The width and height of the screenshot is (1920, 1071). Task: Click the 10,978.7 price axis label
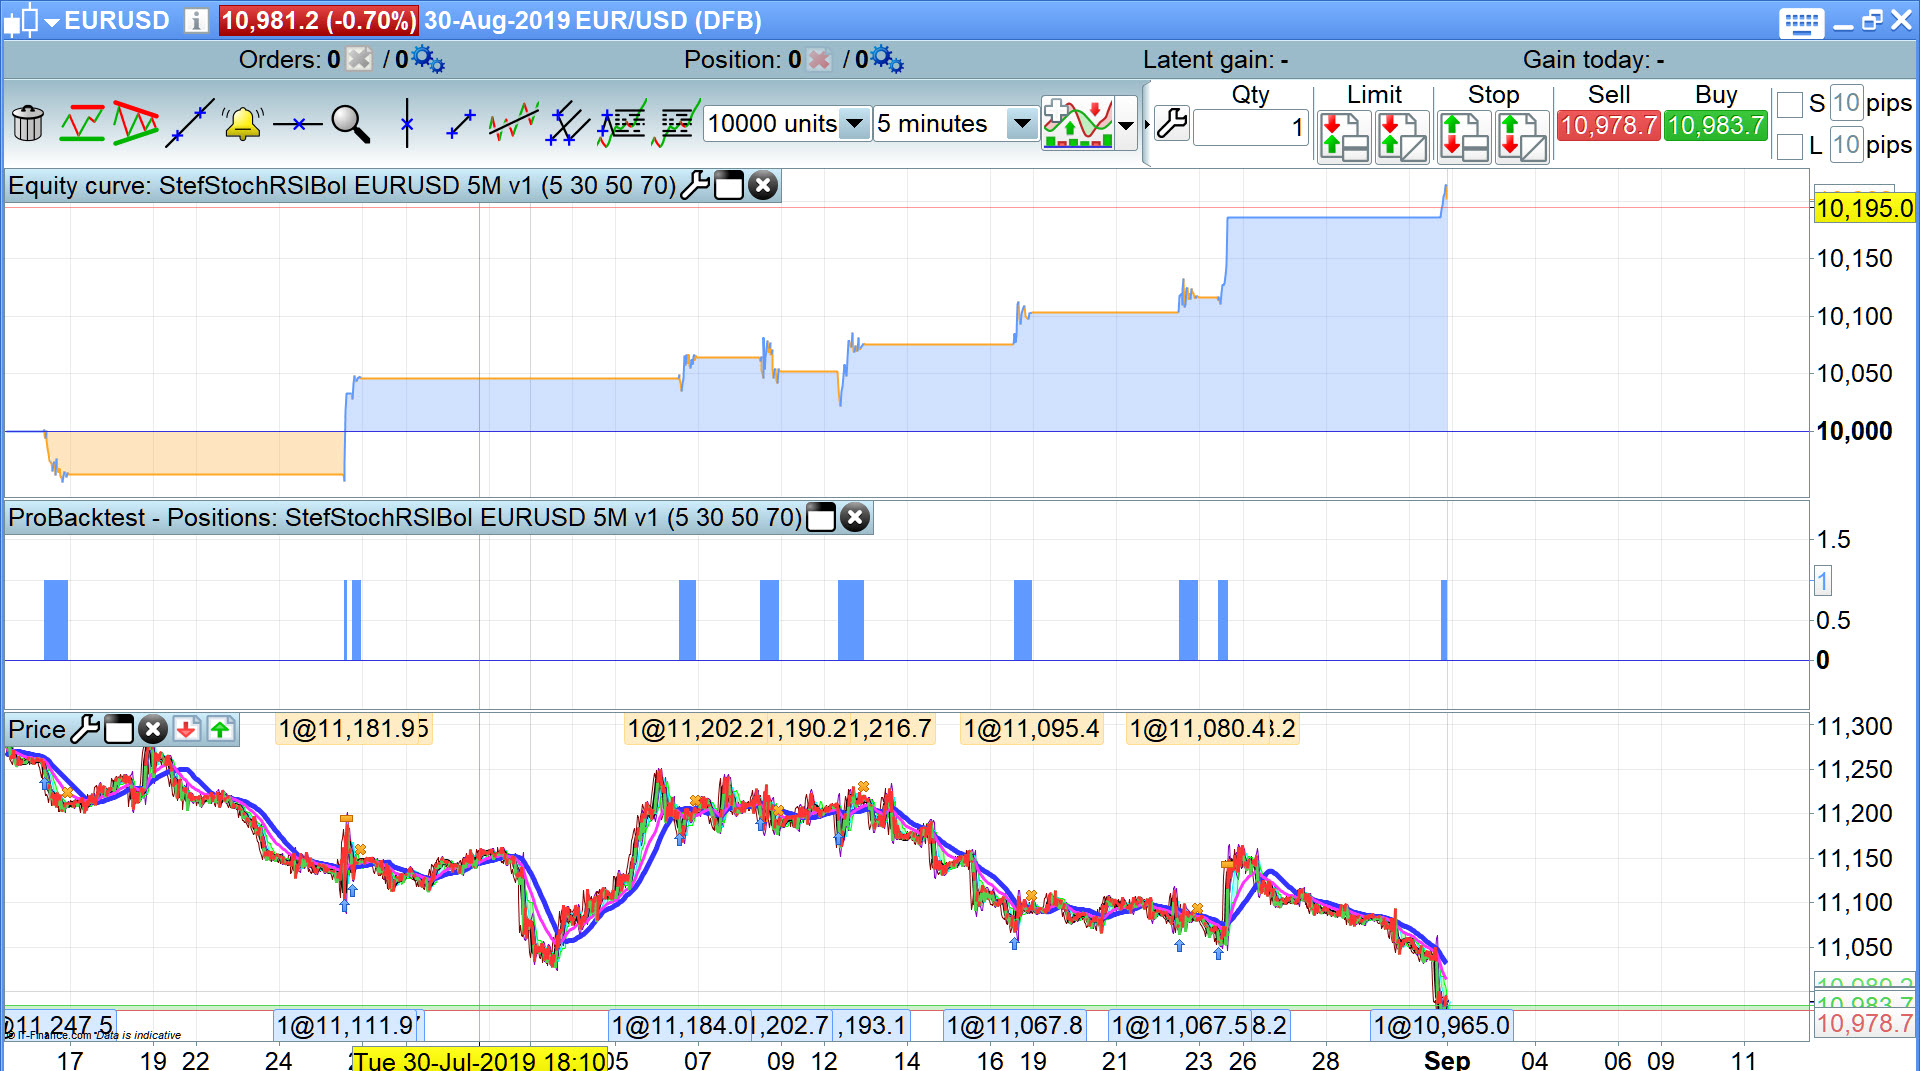pos(1865,1023)
